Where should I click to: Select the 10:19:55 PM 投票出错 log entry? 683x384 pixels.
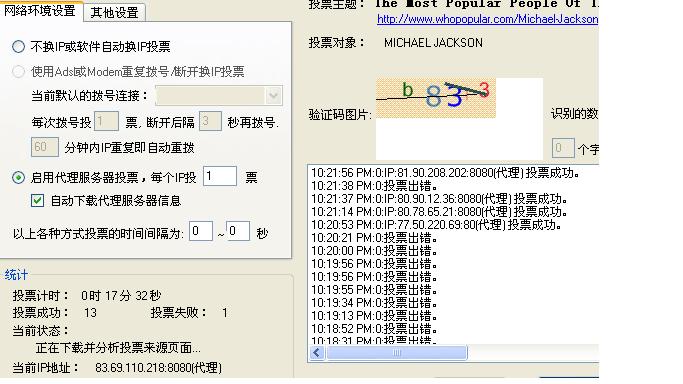(x=374, y=290)
